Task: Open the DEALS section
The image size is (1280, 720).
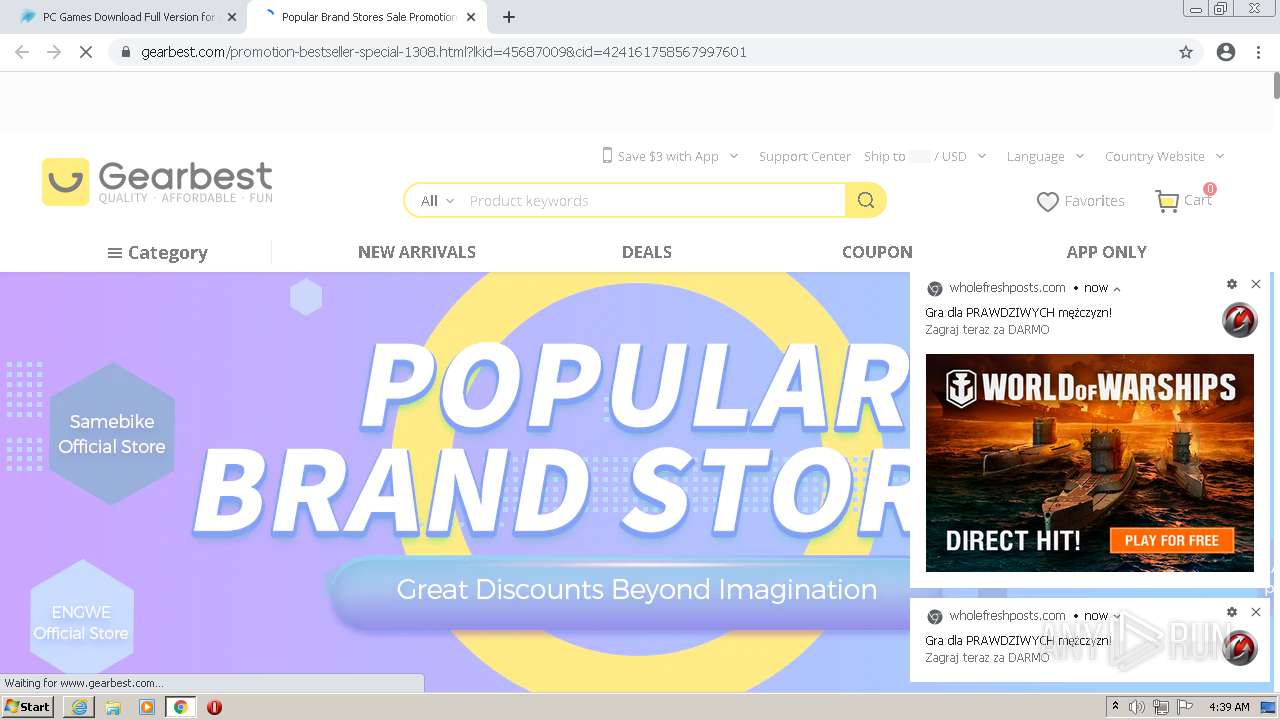Action: (647, 252)
